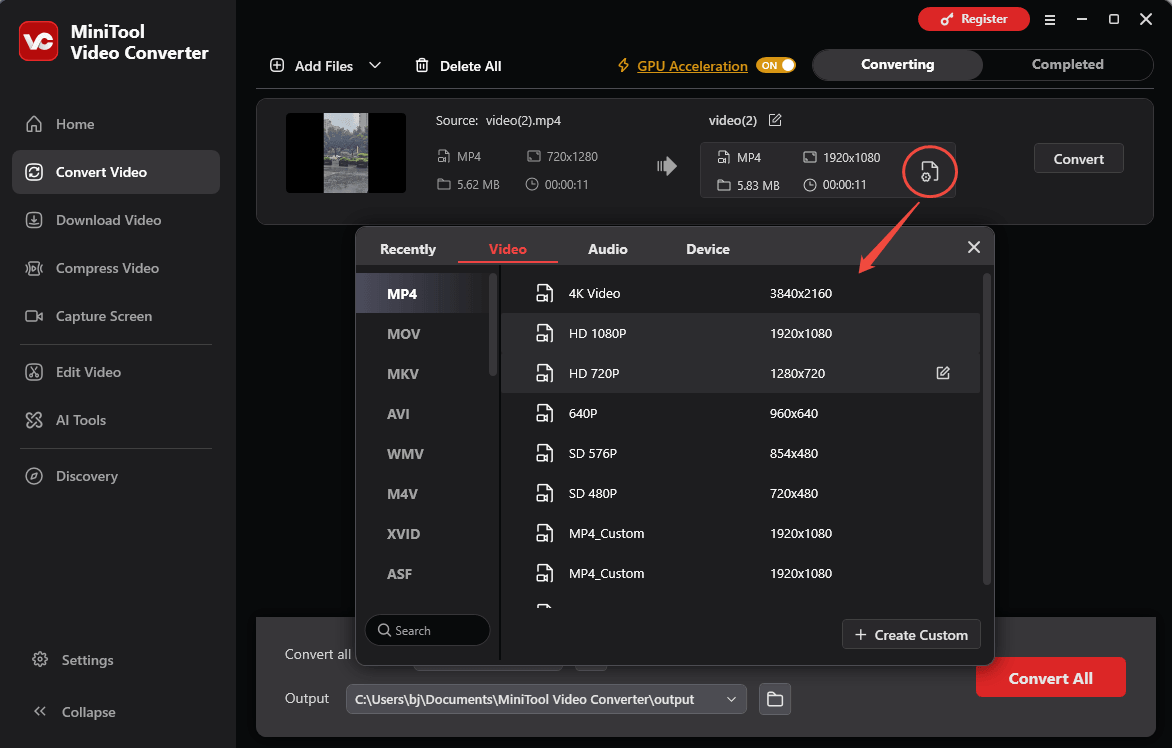Click Create Custom button

(911, 634)
